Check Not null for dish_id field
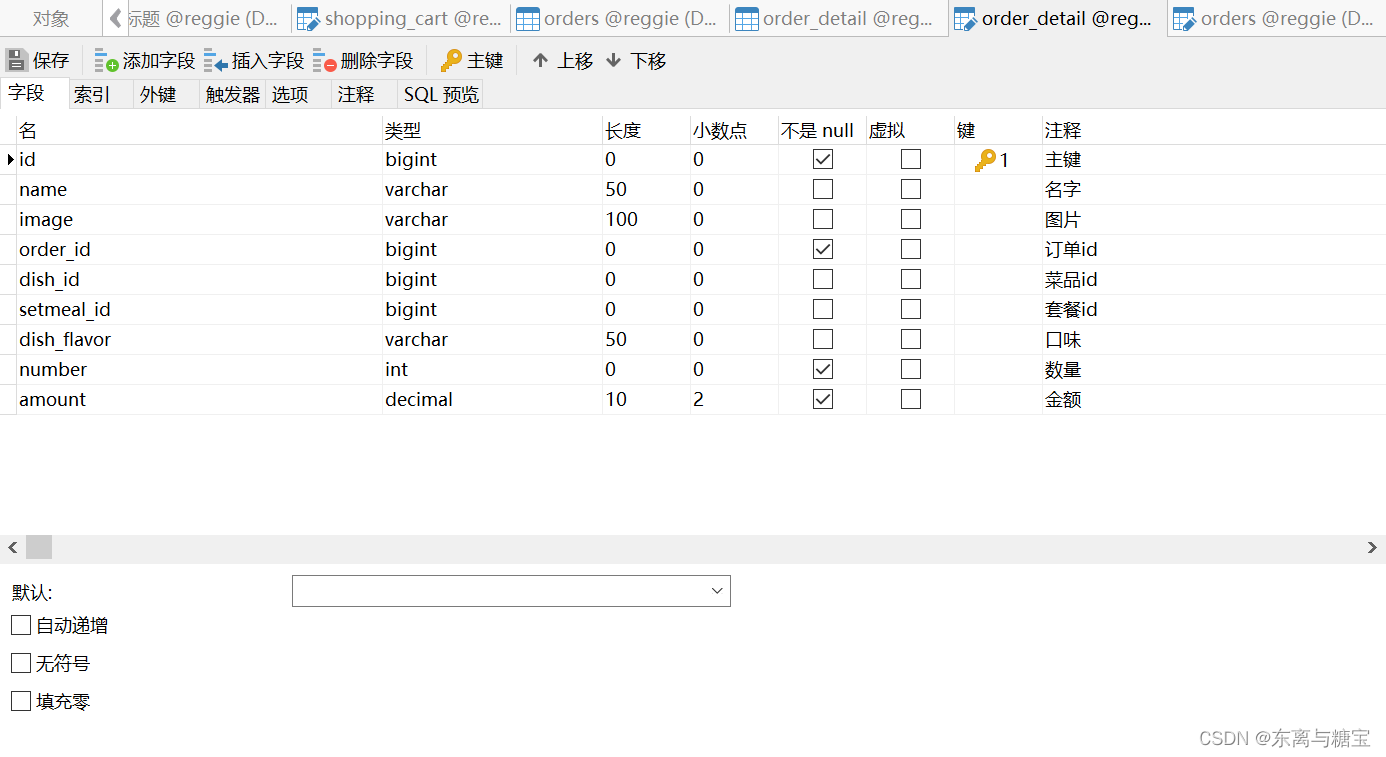 click(823, 279)
